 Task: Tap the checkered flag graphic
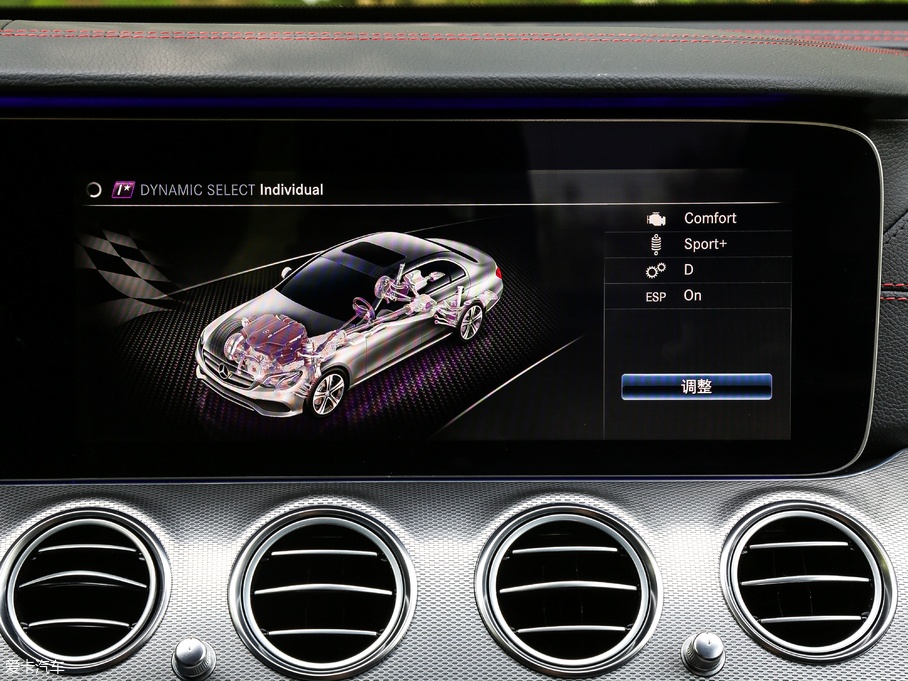coord(125,268)
